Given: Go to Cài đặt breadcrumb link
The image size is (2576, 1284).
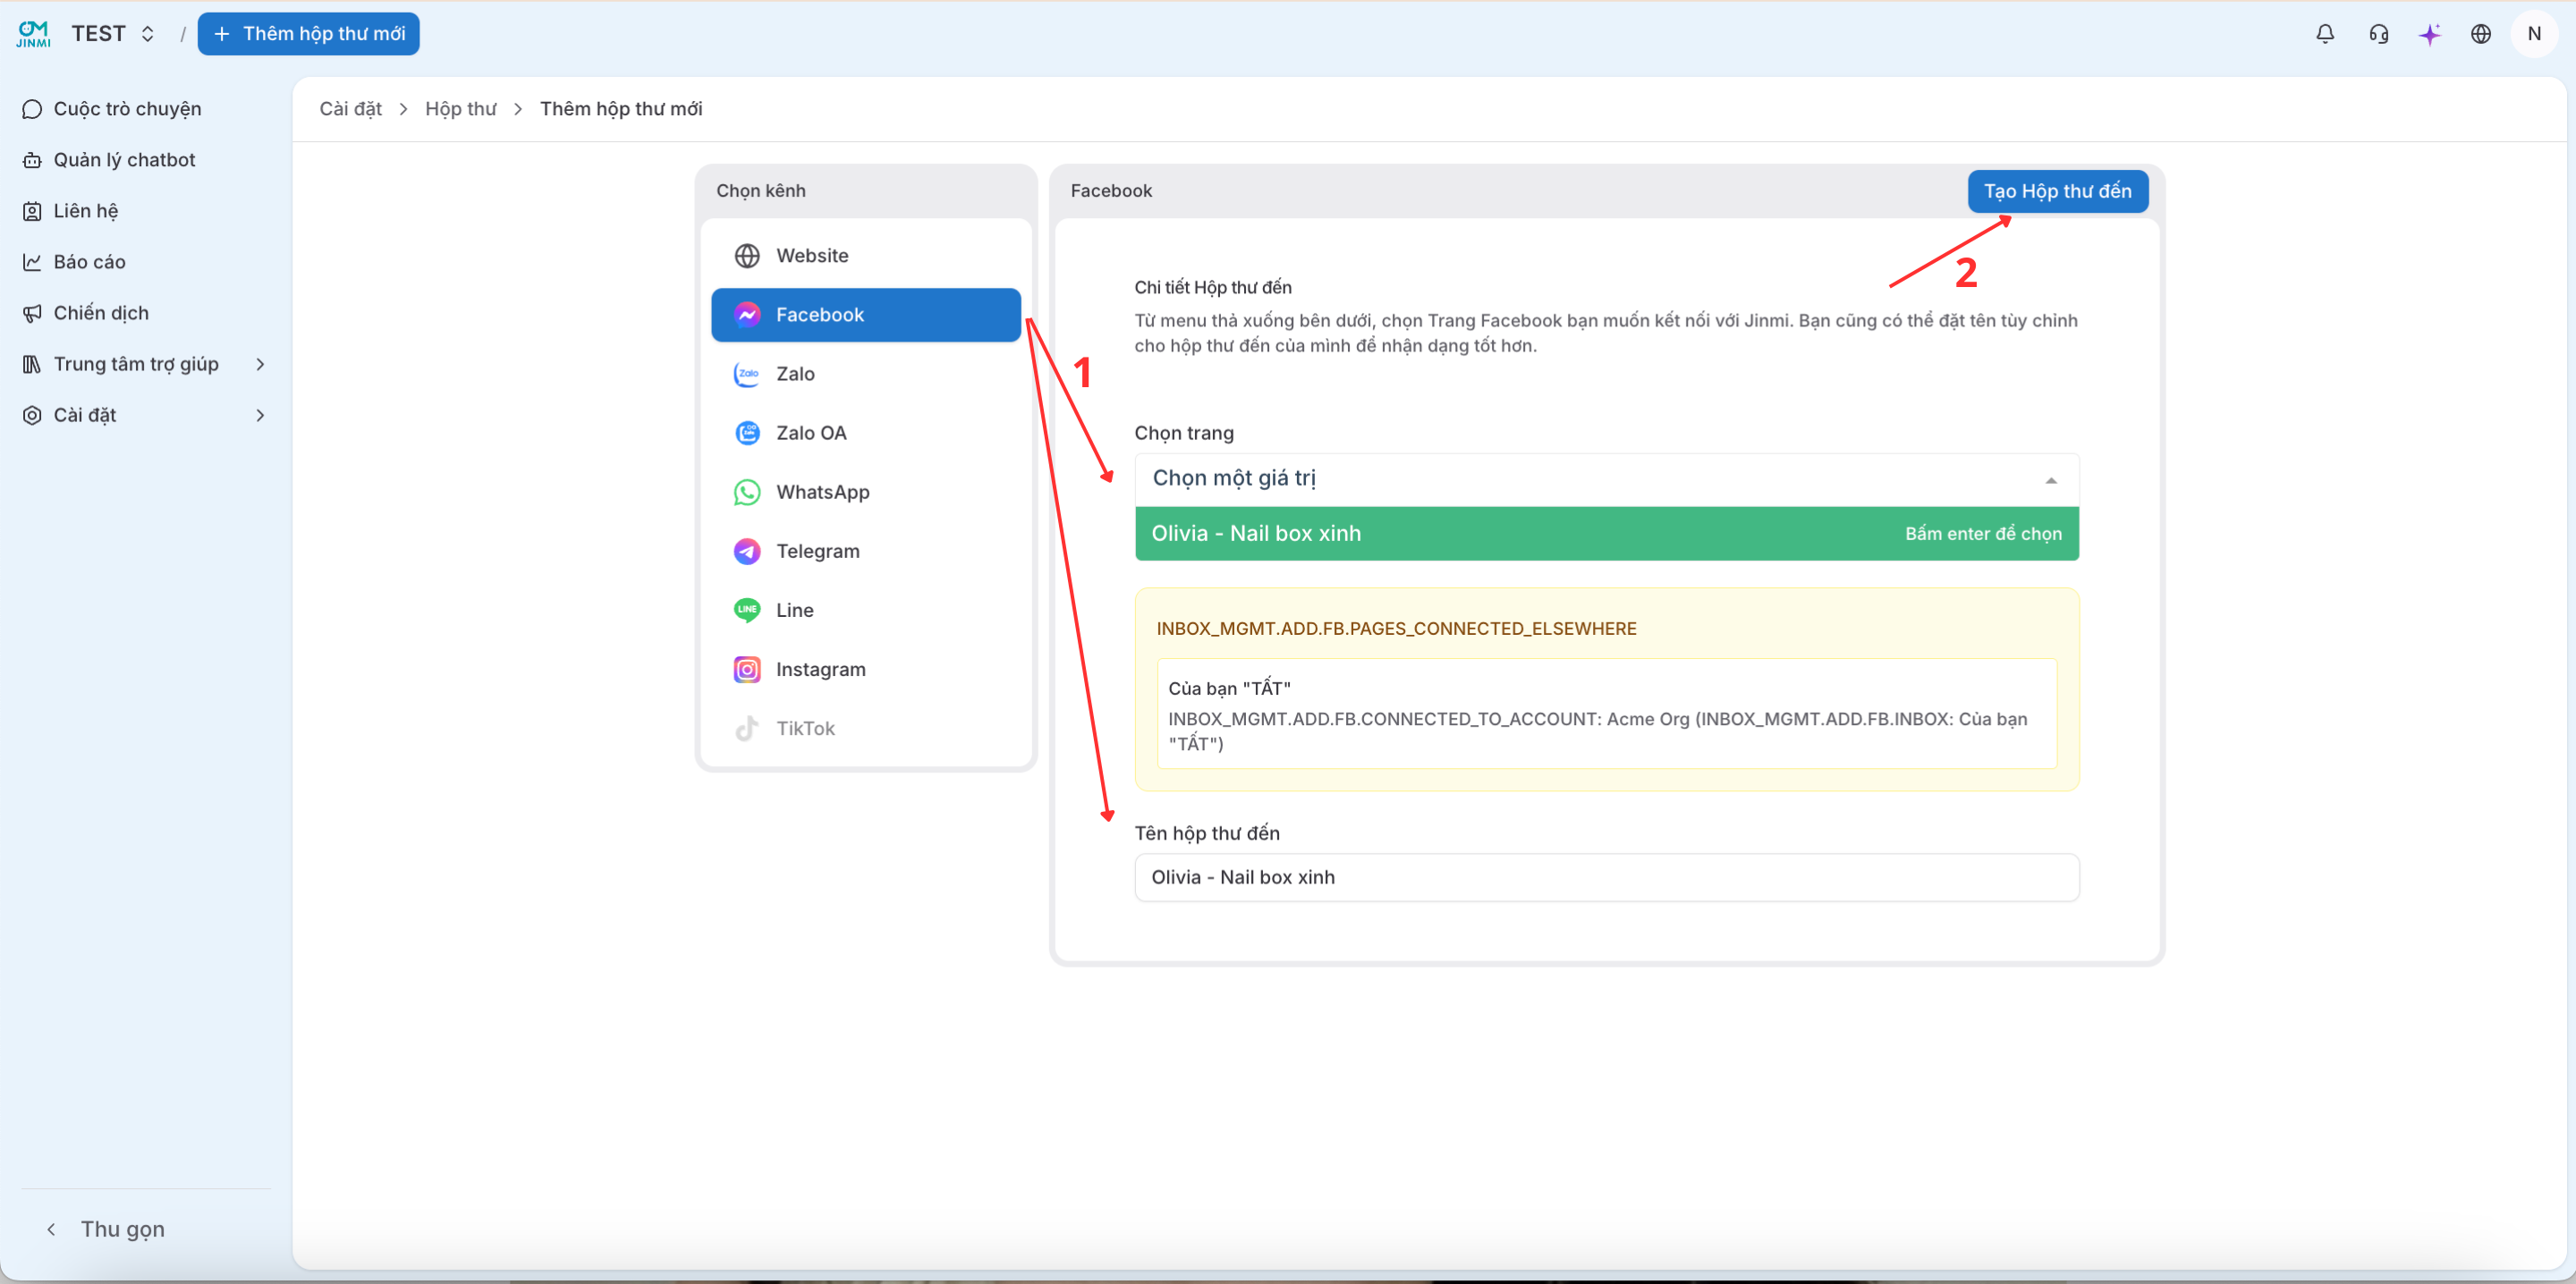Looking at the screenshot, I should (x=350, y=109).
